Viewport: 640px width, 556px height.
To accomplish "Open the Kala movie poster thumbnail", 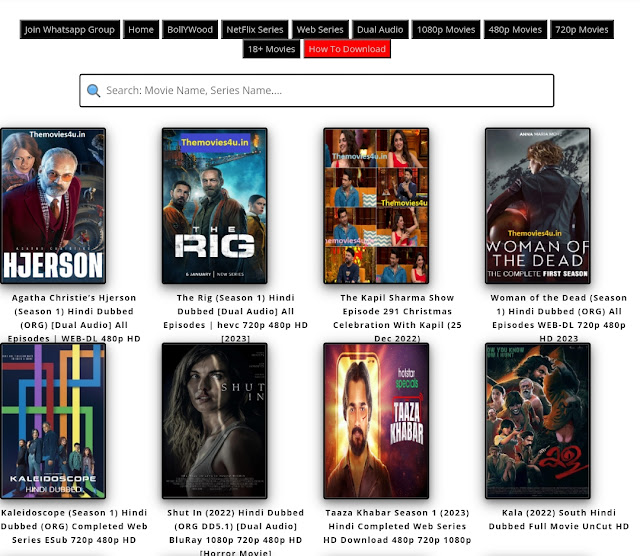I will [538, 421].
